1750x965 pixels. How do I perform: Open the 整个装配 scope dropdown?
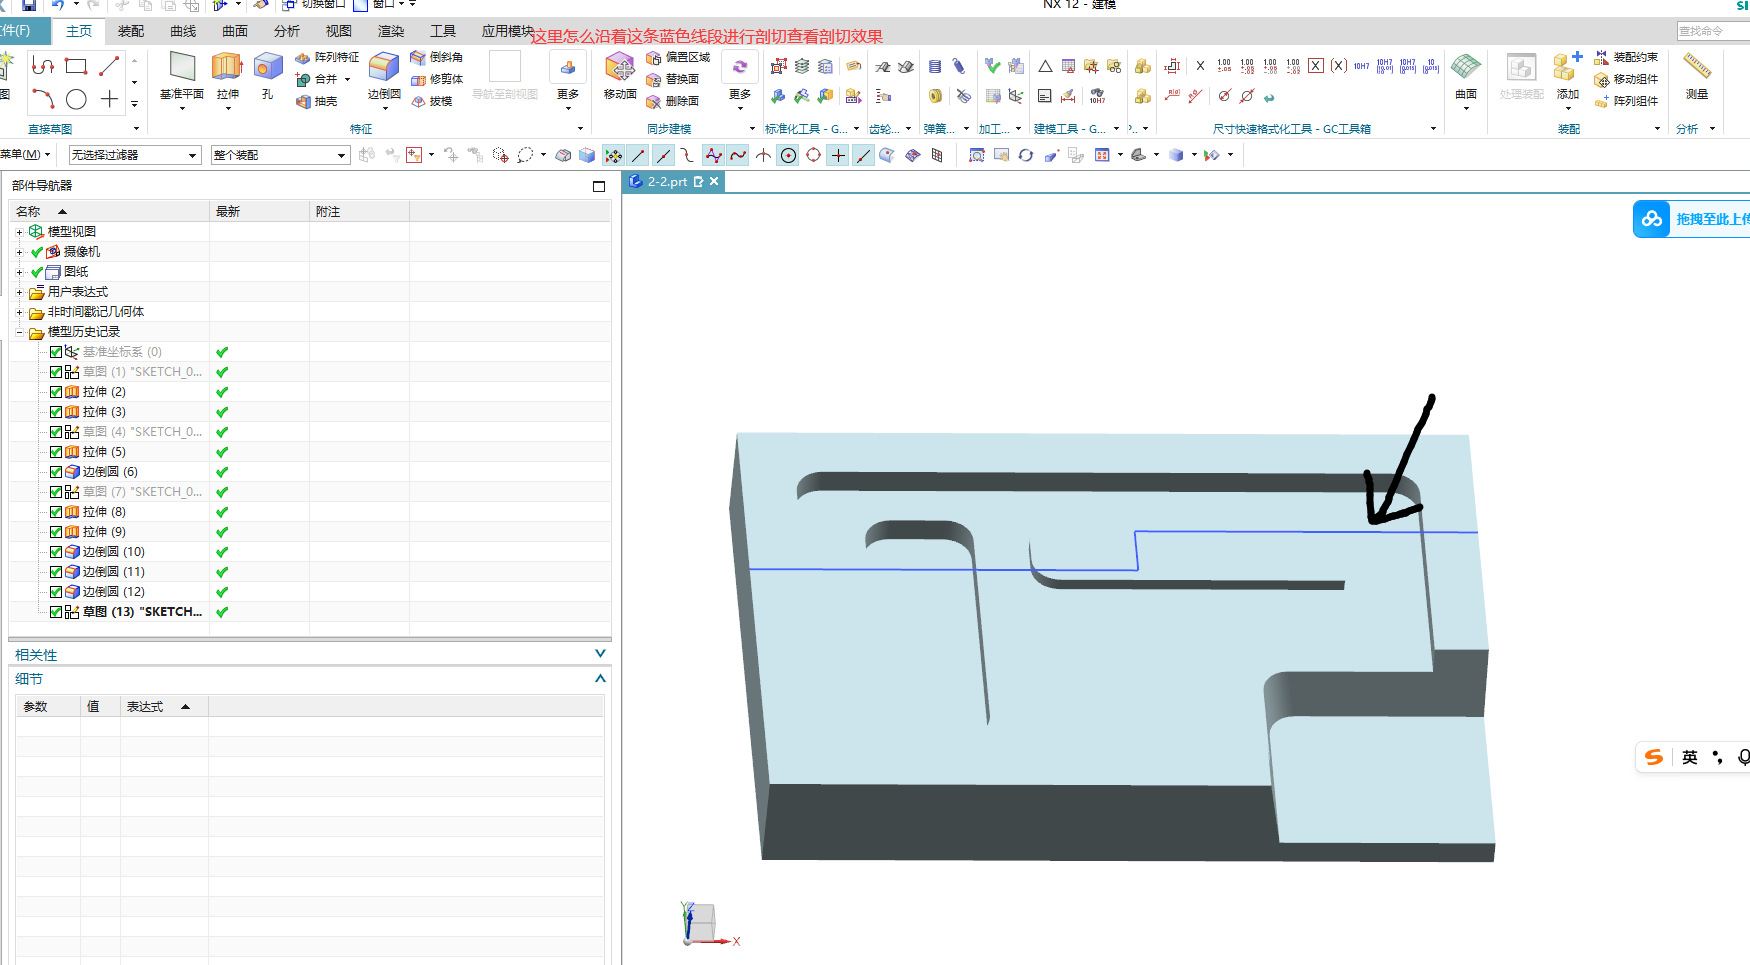pos(280,155)
